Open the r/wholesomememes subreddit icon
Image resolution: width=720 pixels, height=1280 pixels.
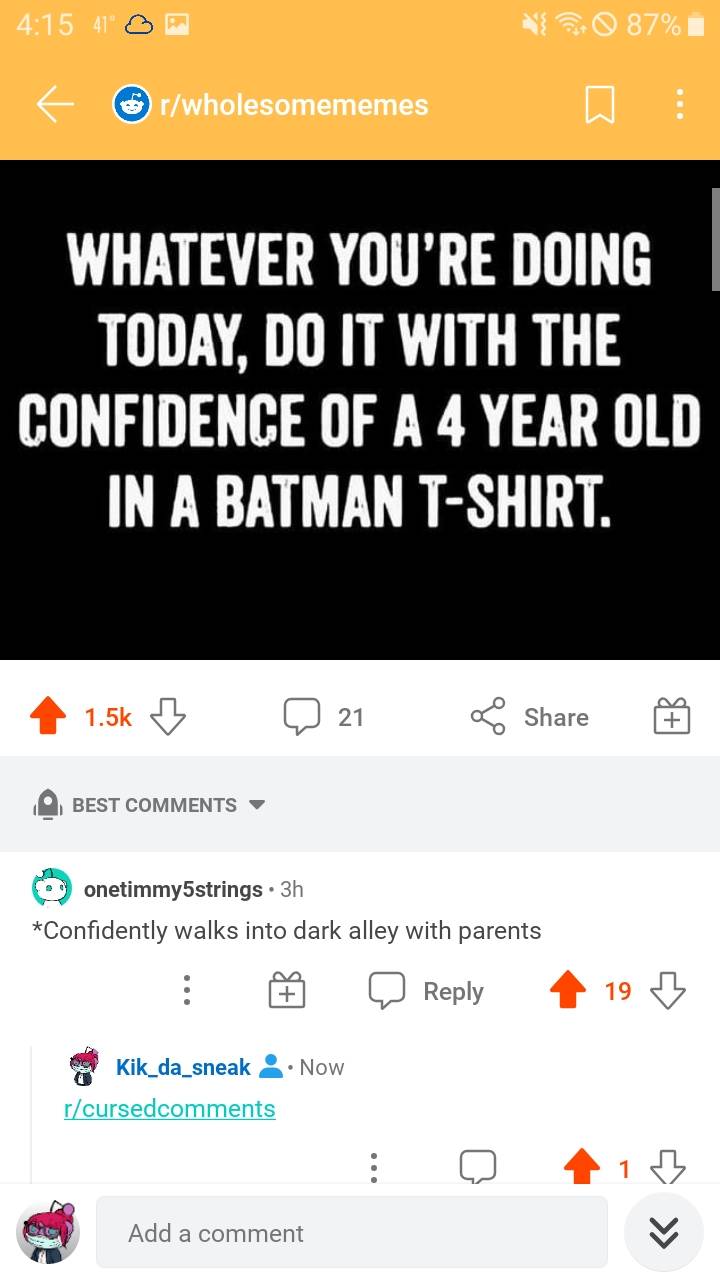point(131,104)
